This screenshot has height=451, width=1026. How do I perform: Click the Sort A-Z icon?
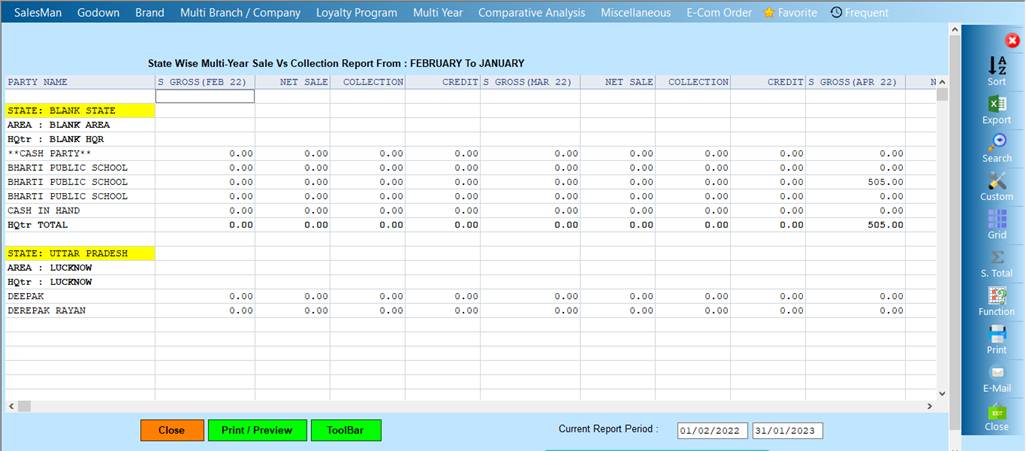pyautogui.click(x=996, y=67)
